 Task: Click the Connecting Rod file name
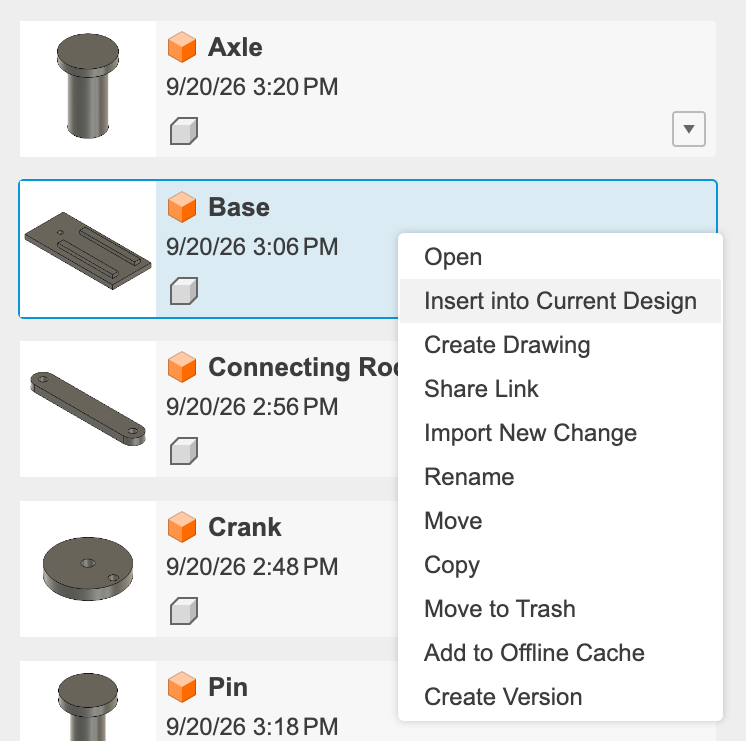303,367
